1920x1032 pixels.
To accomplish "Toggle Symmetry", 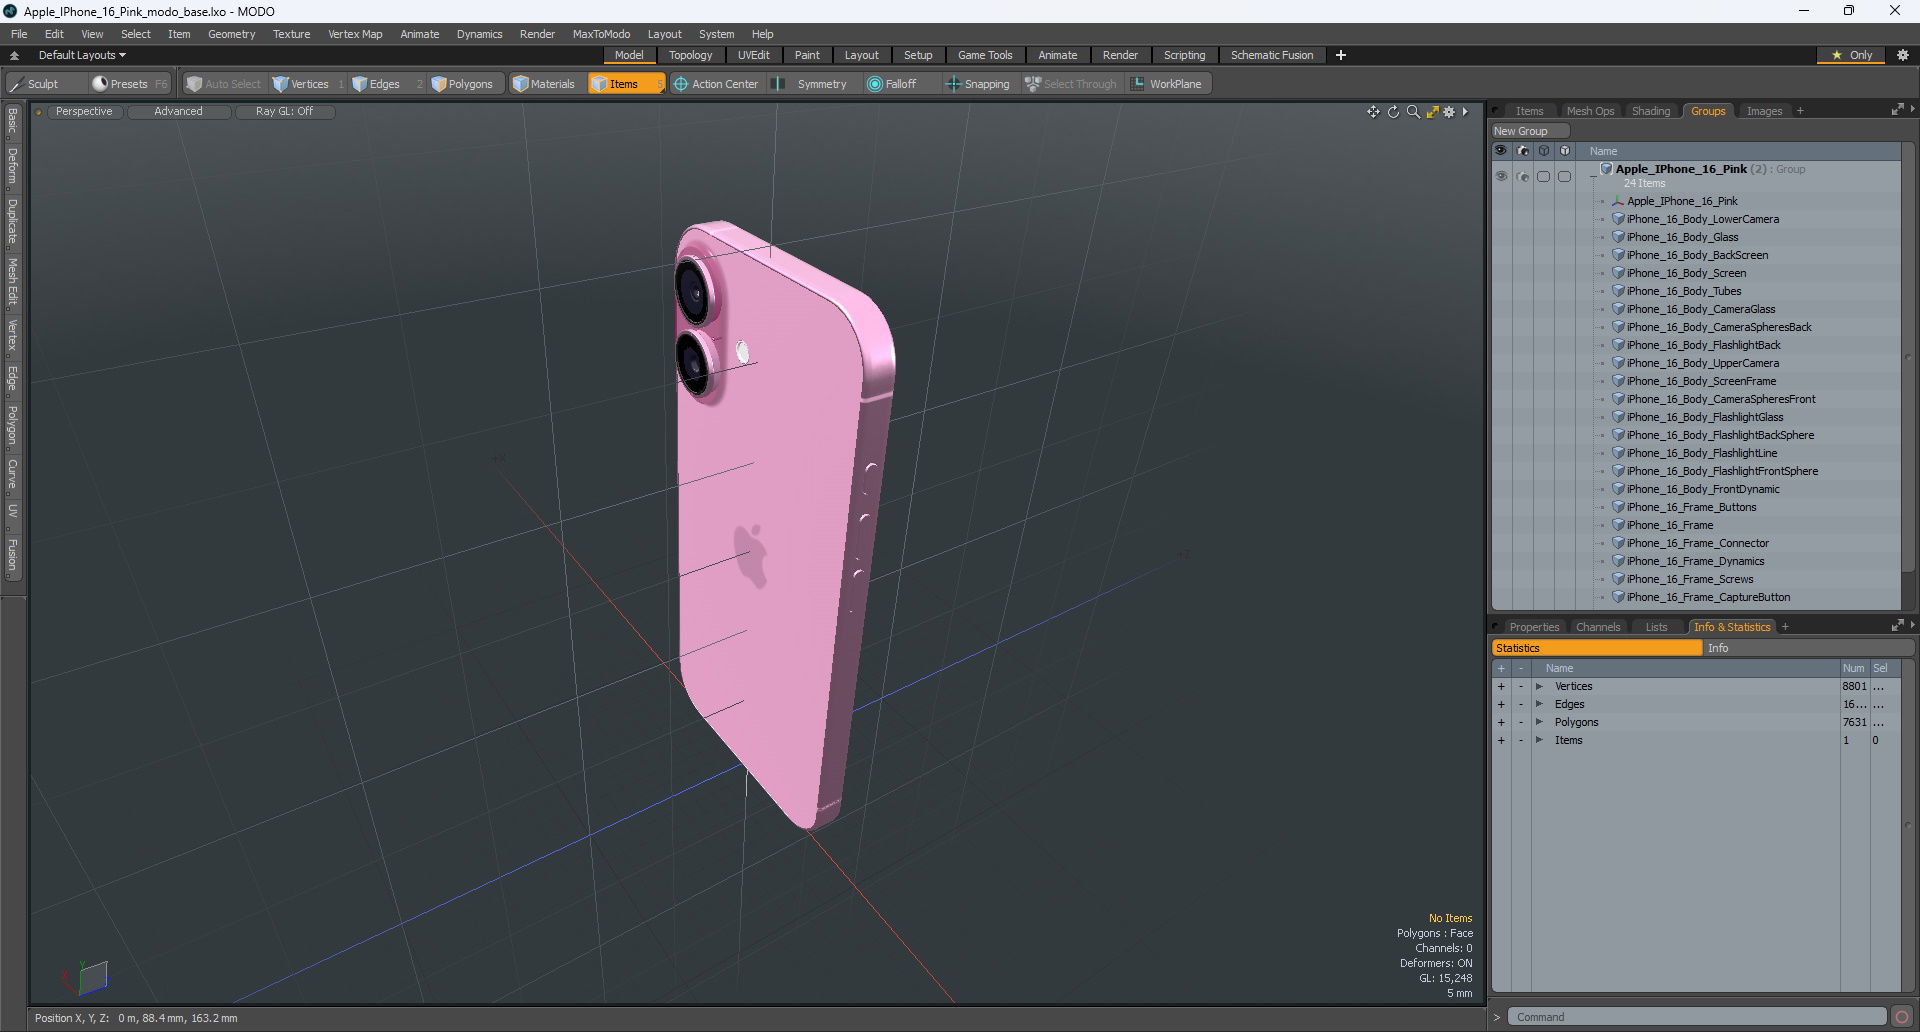I will click(810, 84).
